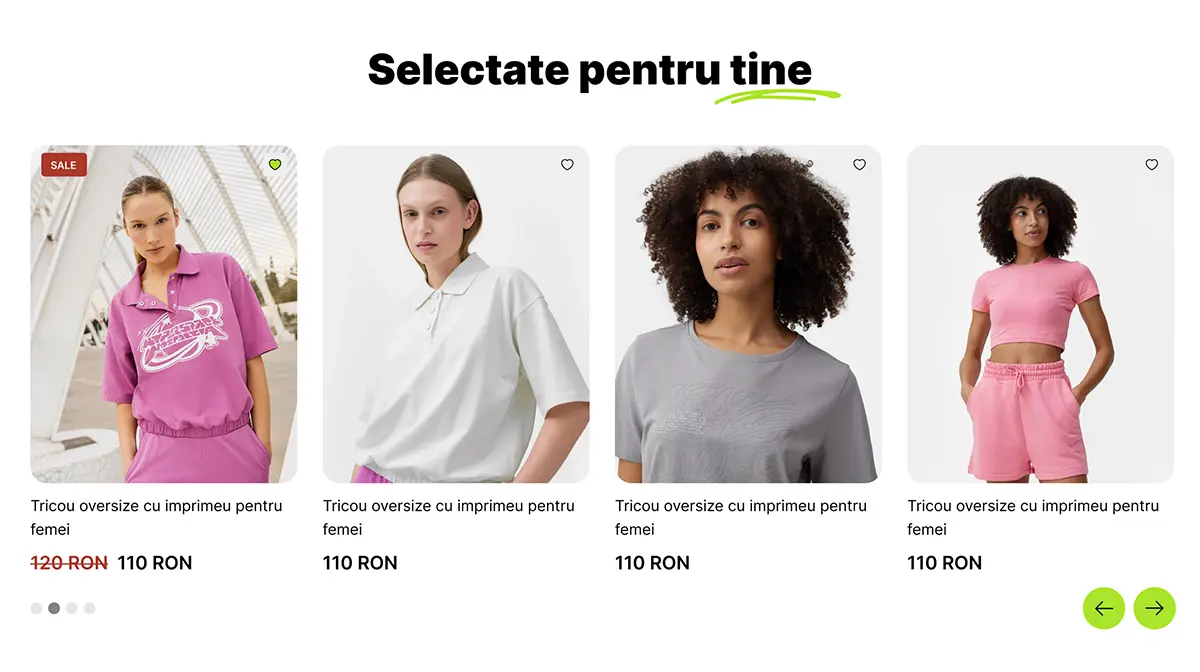Open product title under gray t-shirt

[741, 518]
